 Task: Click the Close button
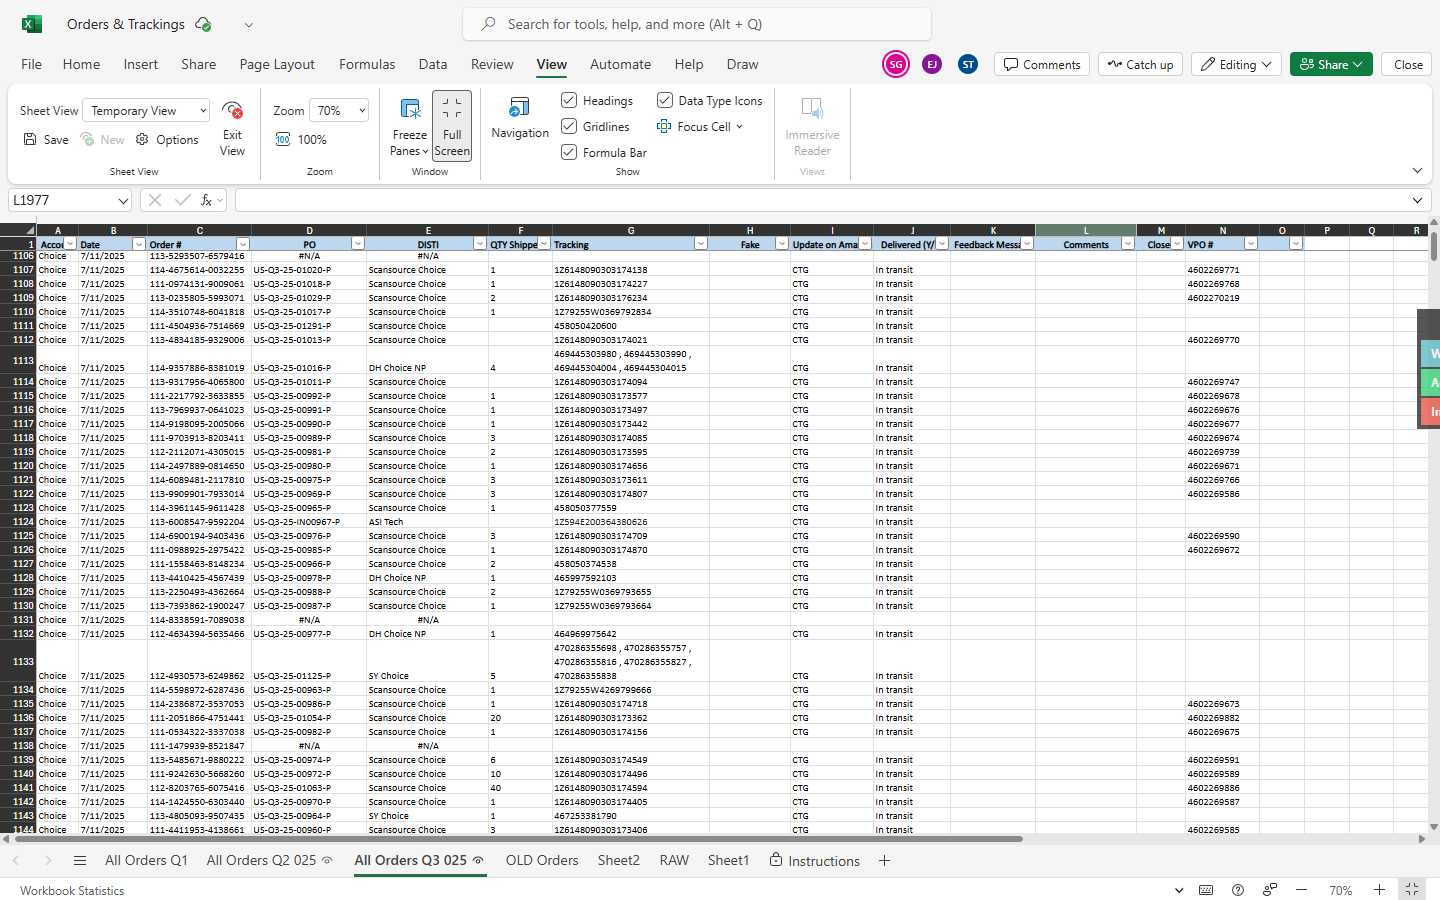(x=1408, y=64)
